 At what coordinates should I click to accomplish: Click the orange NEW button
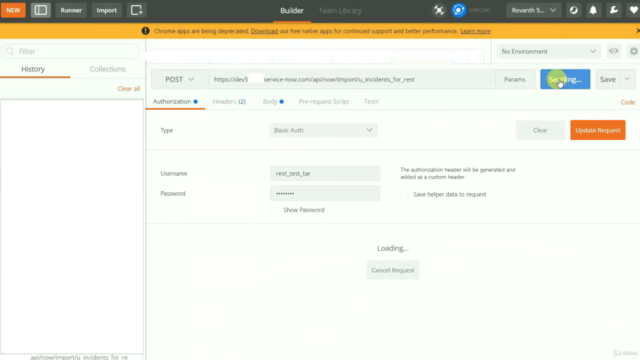click(x=13, y=10)
